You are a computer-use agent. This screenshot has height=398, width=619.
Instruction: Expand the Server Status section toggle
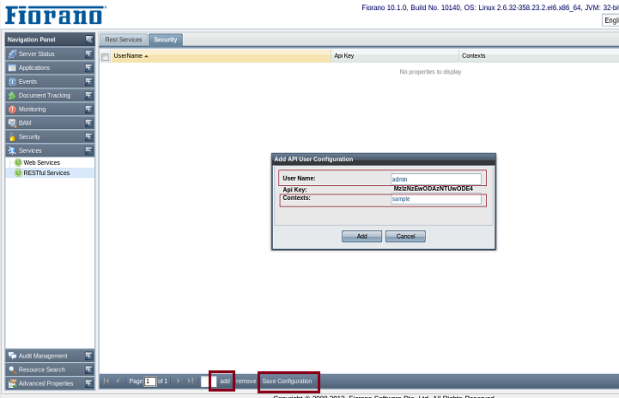click(x=89, y=54)
